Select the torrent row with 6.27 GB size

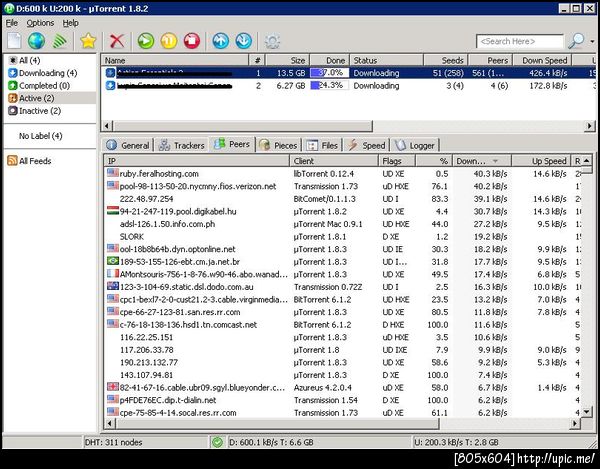point(348,85)
